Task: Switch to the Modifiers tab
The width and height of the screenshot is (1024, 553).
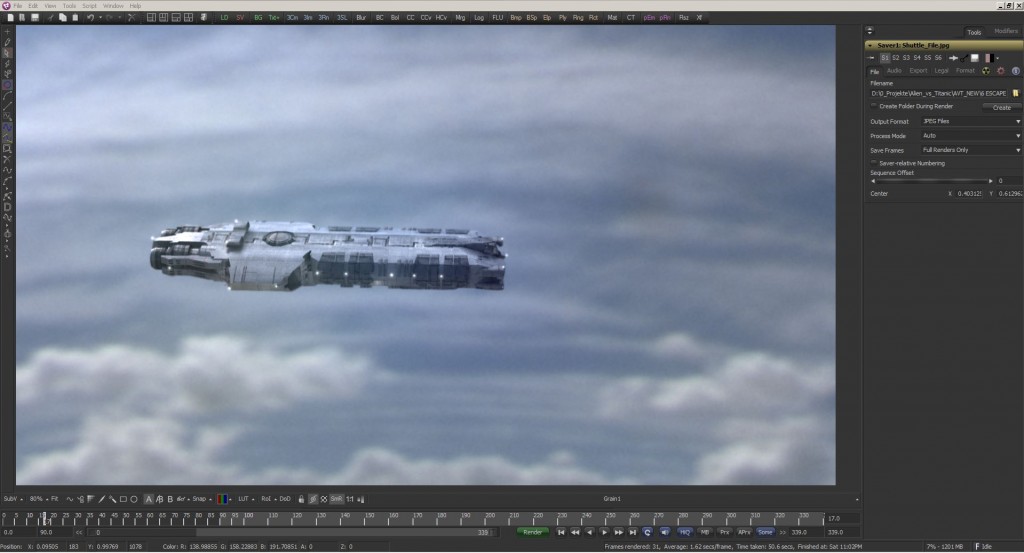Action: (x=1005, y=31)
